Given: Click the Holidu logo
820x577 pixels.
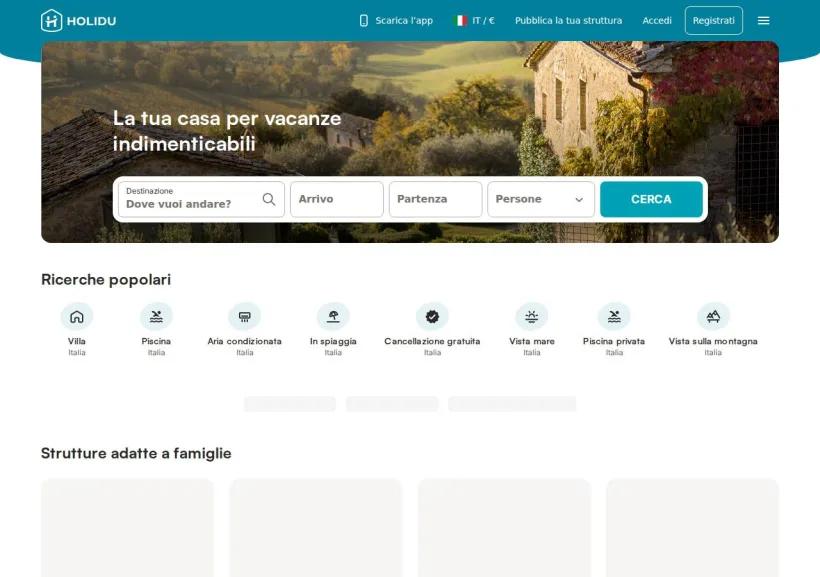Looking at the screenshot, I should click(x=78, y=21).
